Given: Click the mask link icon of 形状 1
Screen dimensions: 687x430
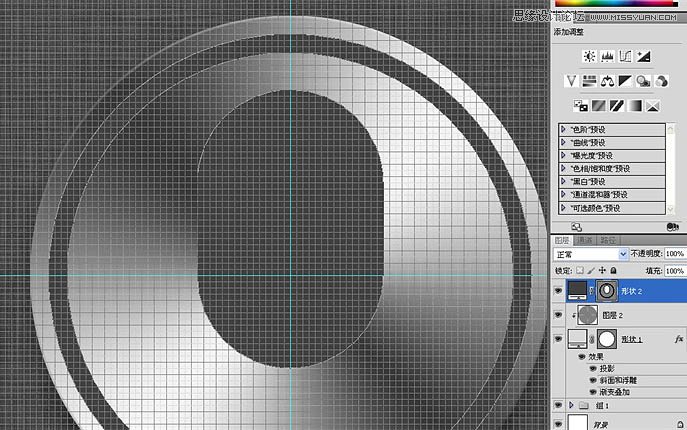Looking at the screenshot, I should coord(591,339).
